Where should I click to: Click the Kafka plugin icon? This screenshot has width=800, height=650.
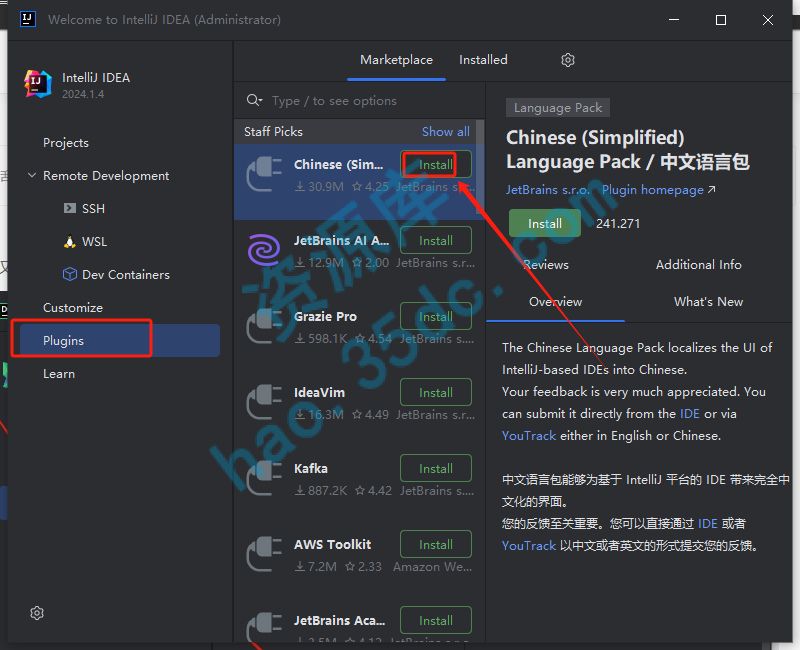coord(264,478)
